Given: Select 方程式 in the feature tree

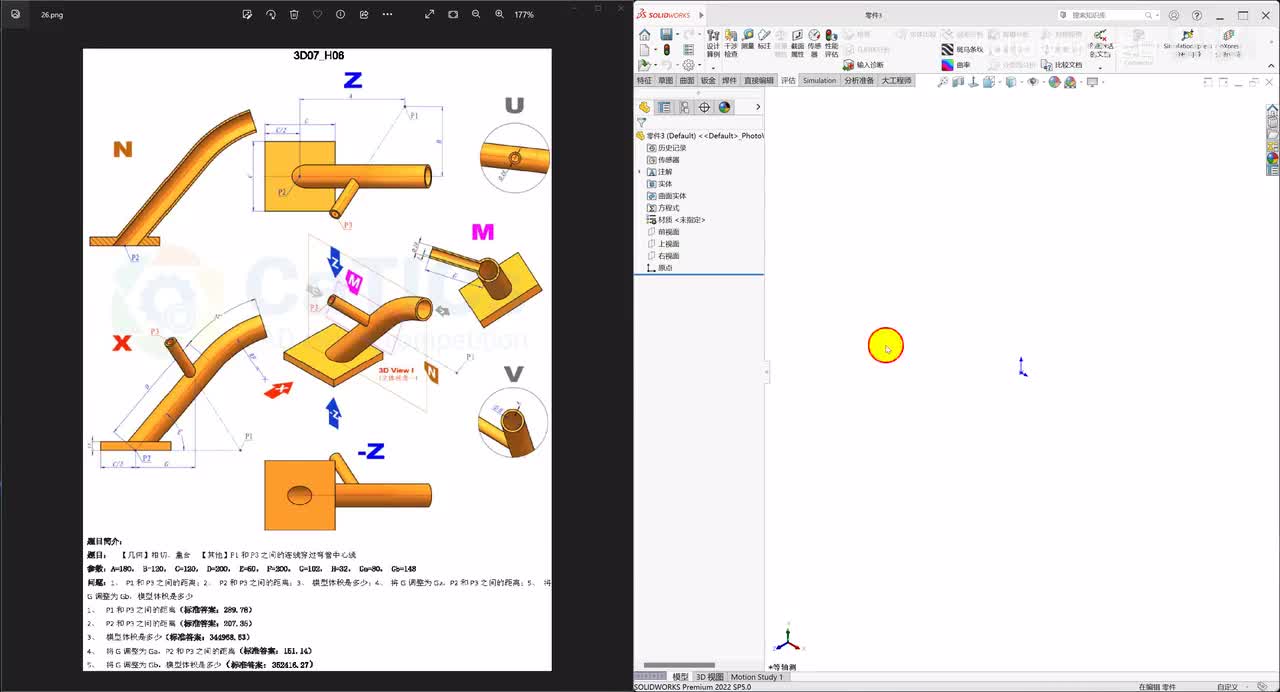Looking at the screenshot, I should tap(663, 208).
